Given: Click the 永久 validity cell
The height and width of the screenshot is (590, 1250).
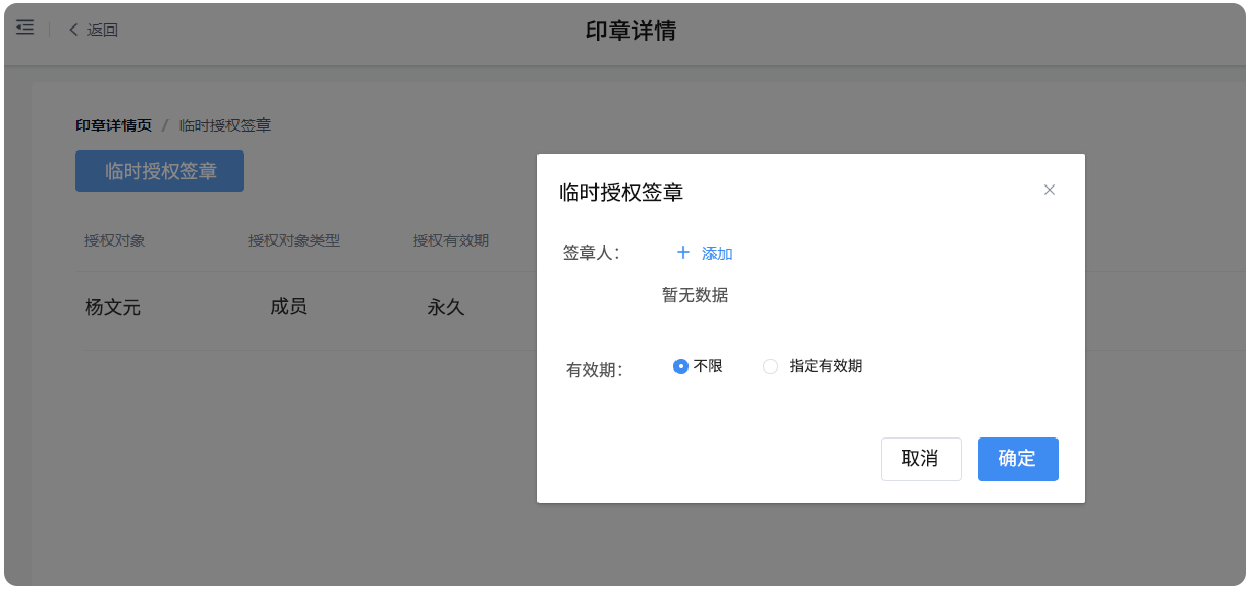Looking at the screenshot, I should [x=446, y=308].
